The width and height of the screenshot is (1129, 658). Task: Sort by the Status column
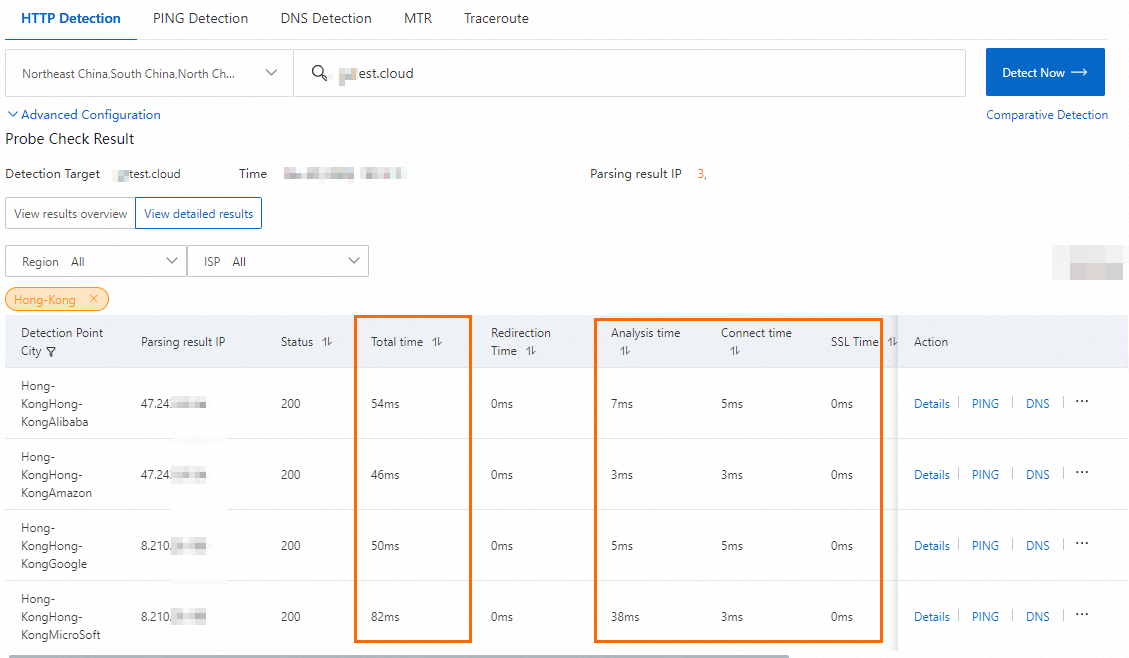pyautogui.click(x=327, y=342)
